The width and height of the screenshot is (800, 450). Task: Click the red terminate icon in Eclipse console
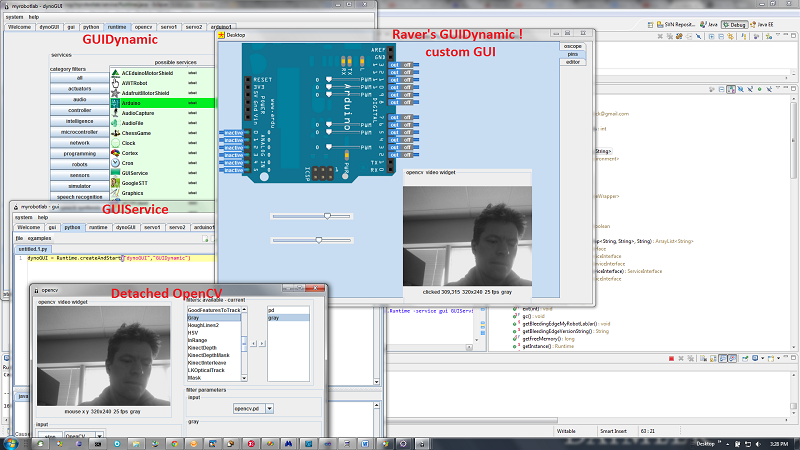671,359
